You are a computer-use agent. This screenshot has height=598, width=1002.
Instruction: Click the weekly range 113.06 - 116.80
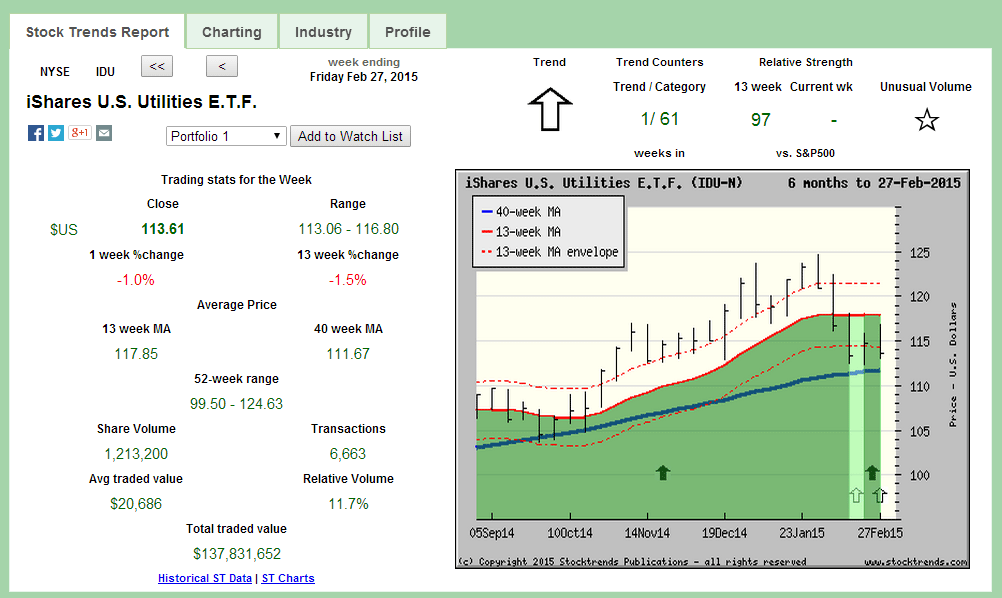348,229
